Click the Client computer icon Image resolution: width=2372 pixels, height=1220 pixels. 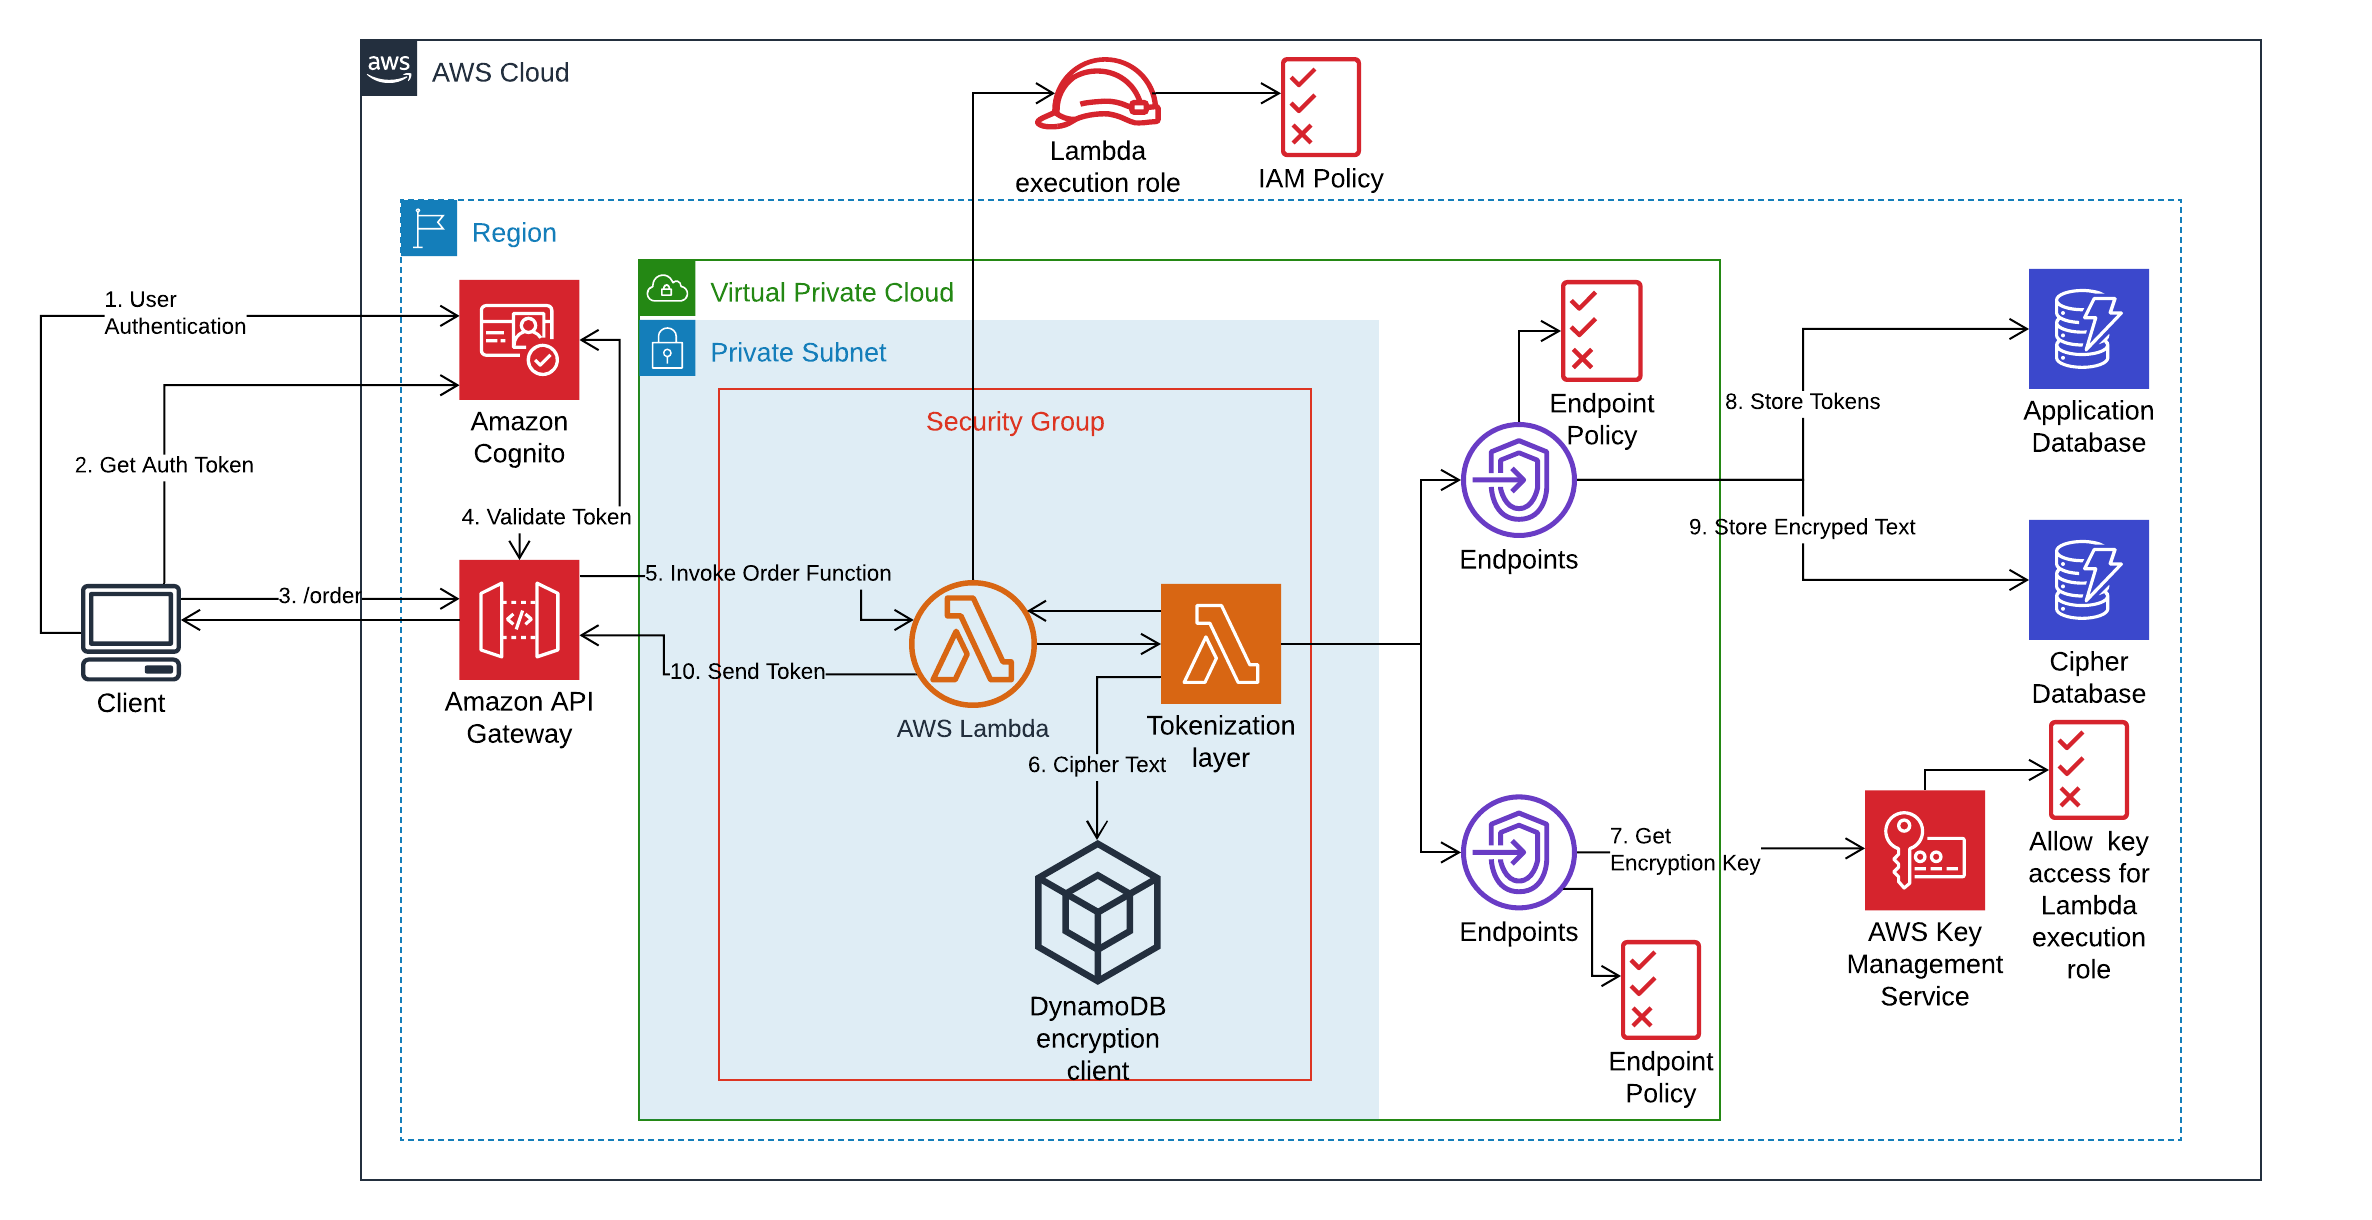pos(131,632)
